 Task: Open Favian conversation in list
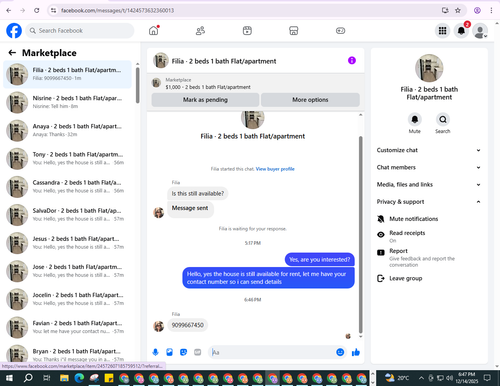click(x=67, y=327)
